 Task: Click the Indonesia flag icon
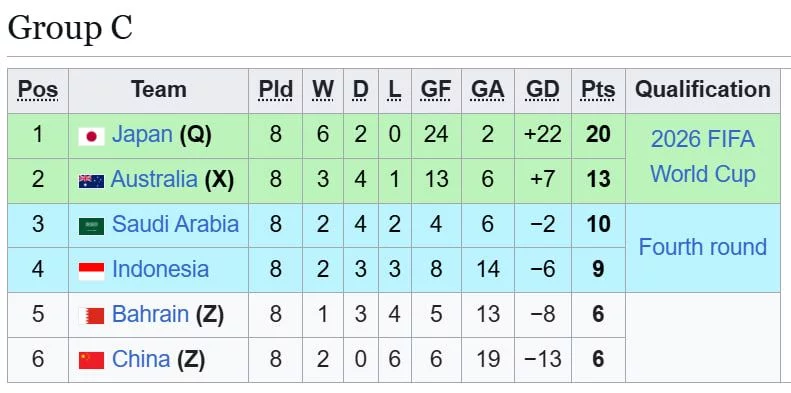tap(91, 271)
